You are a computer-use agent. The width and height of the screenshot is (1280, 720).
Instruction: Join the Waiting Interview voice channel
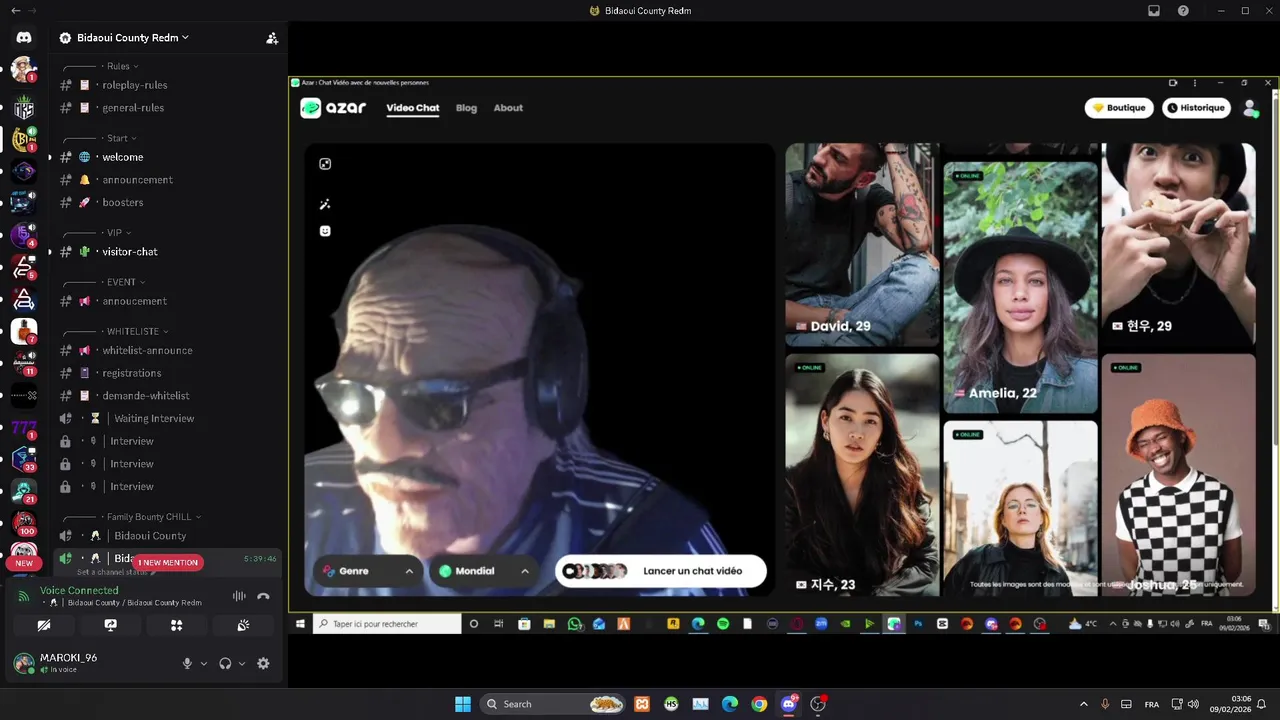167,418
